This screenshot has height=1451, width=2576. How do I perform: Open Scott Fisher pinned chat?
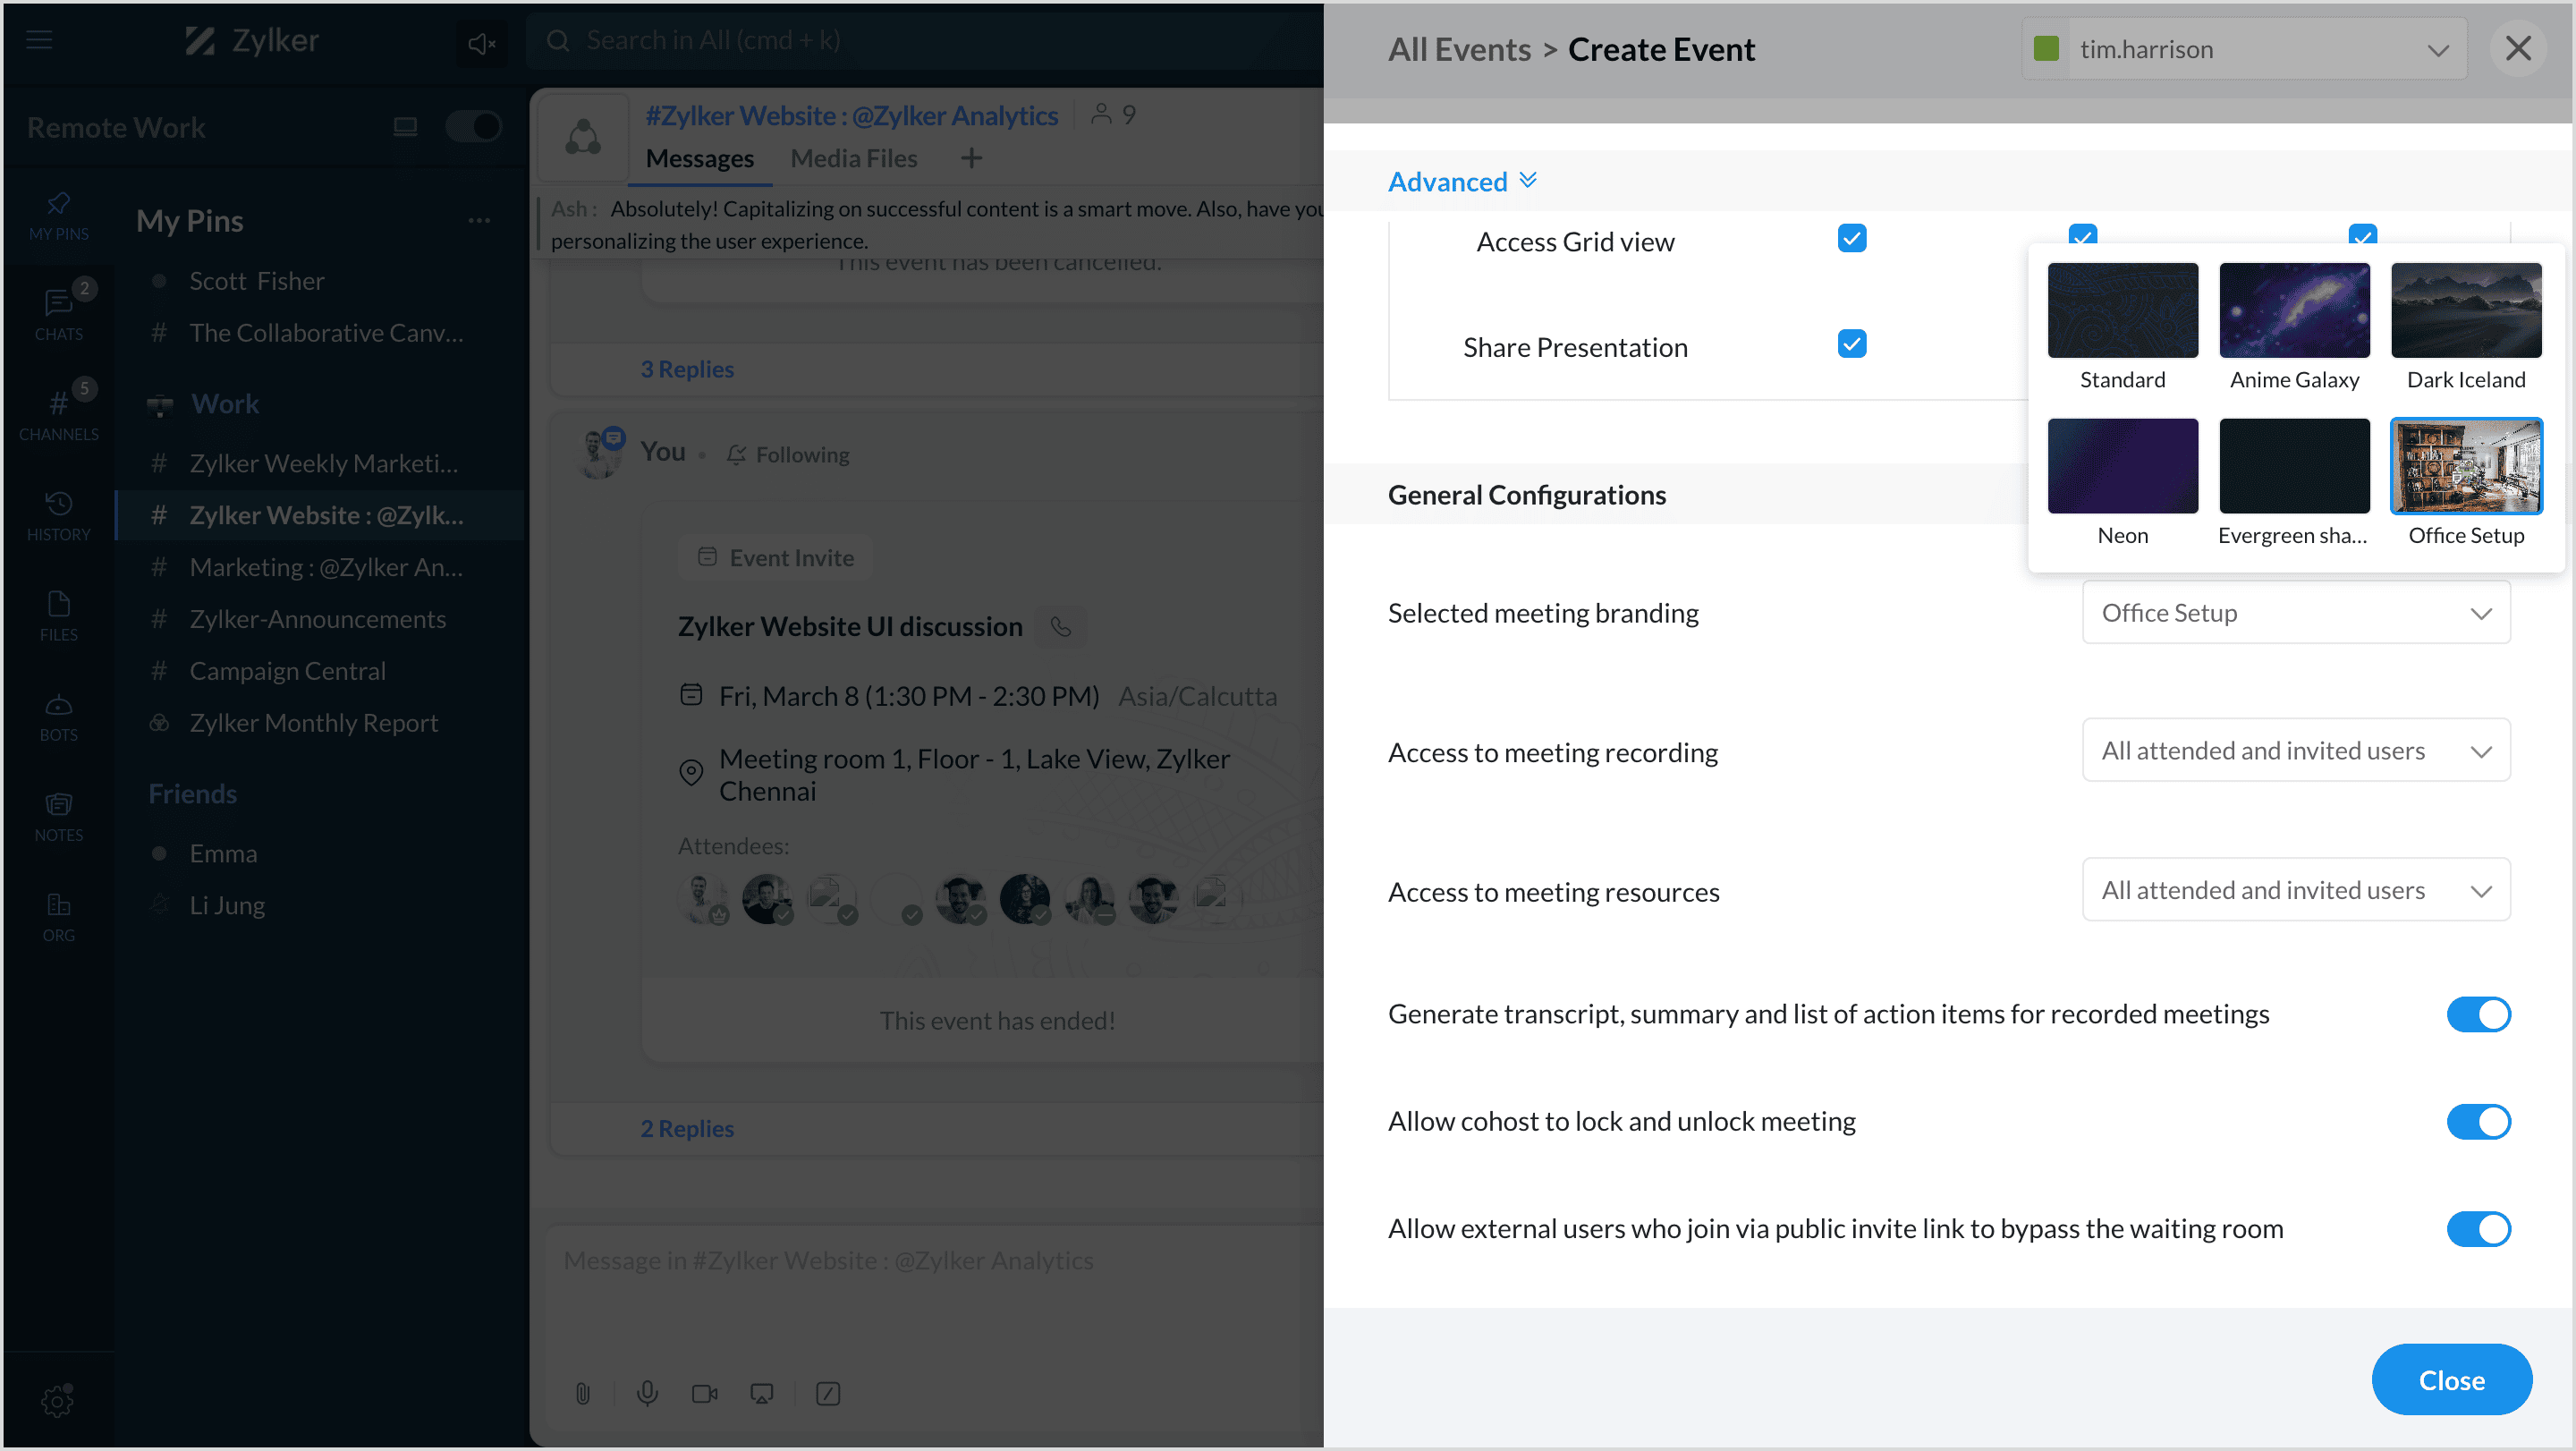tap(320, 282)
